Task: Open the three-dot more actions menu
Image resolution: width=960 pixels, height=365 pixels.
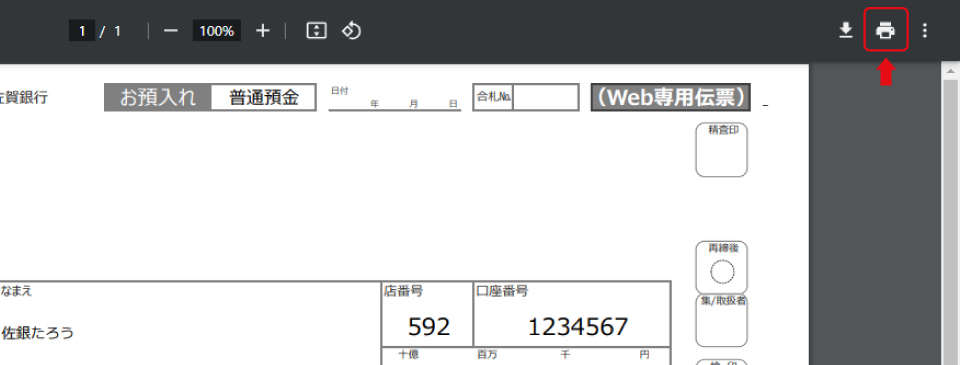Action: (924, 31)
